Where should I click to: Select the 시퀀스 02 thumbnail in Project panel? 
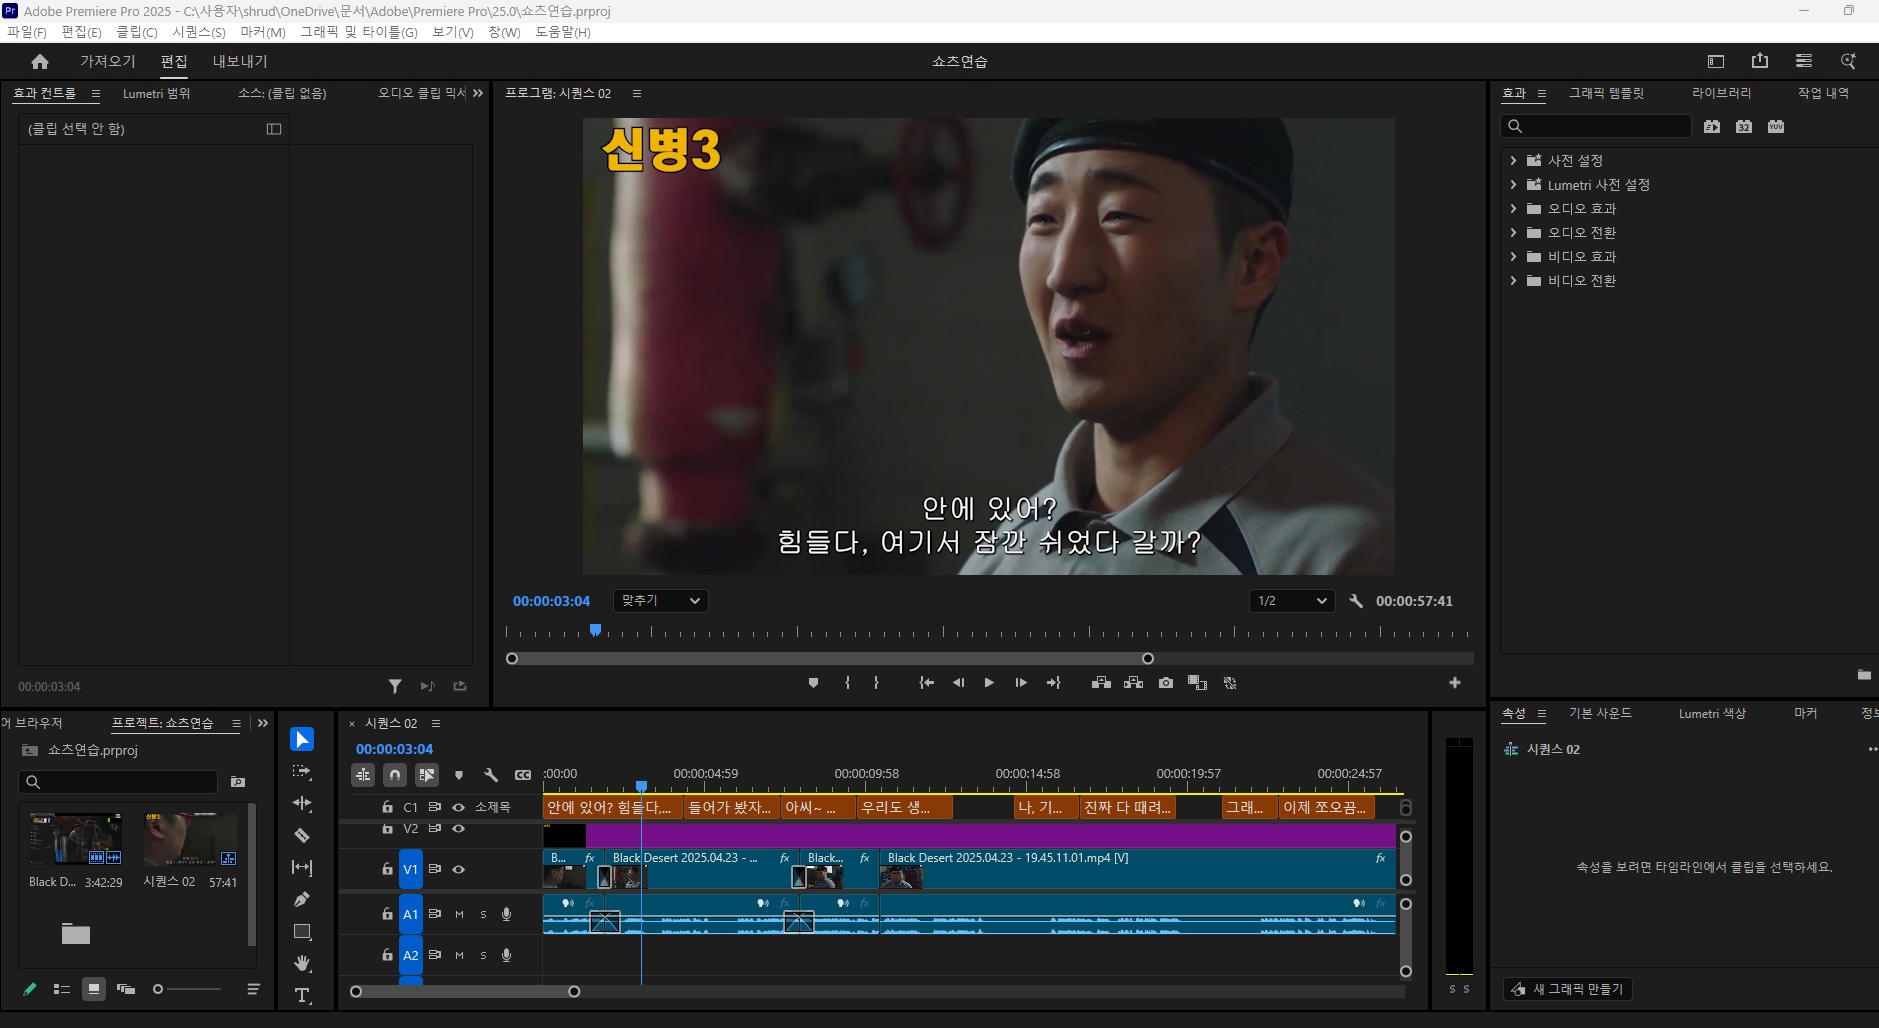(x=190, y=839)
